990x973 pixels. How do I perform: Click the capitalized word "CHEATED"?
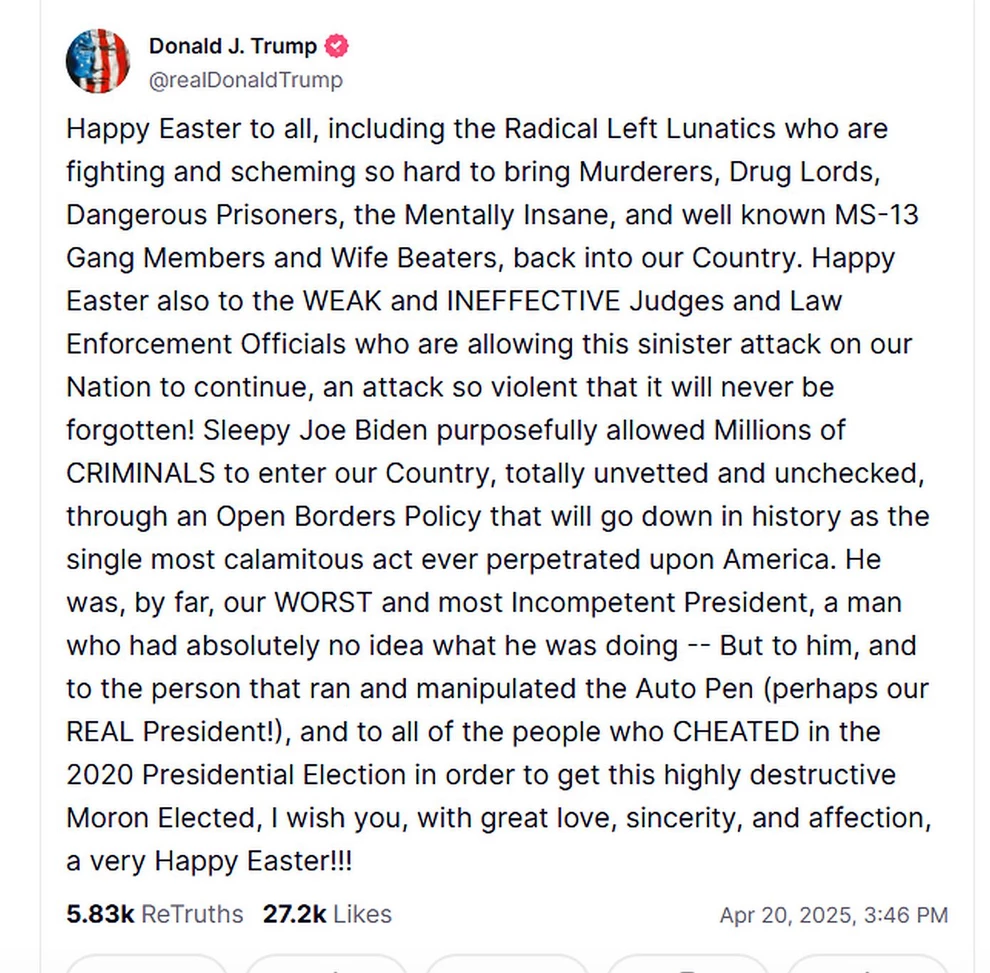click(735, 731)
